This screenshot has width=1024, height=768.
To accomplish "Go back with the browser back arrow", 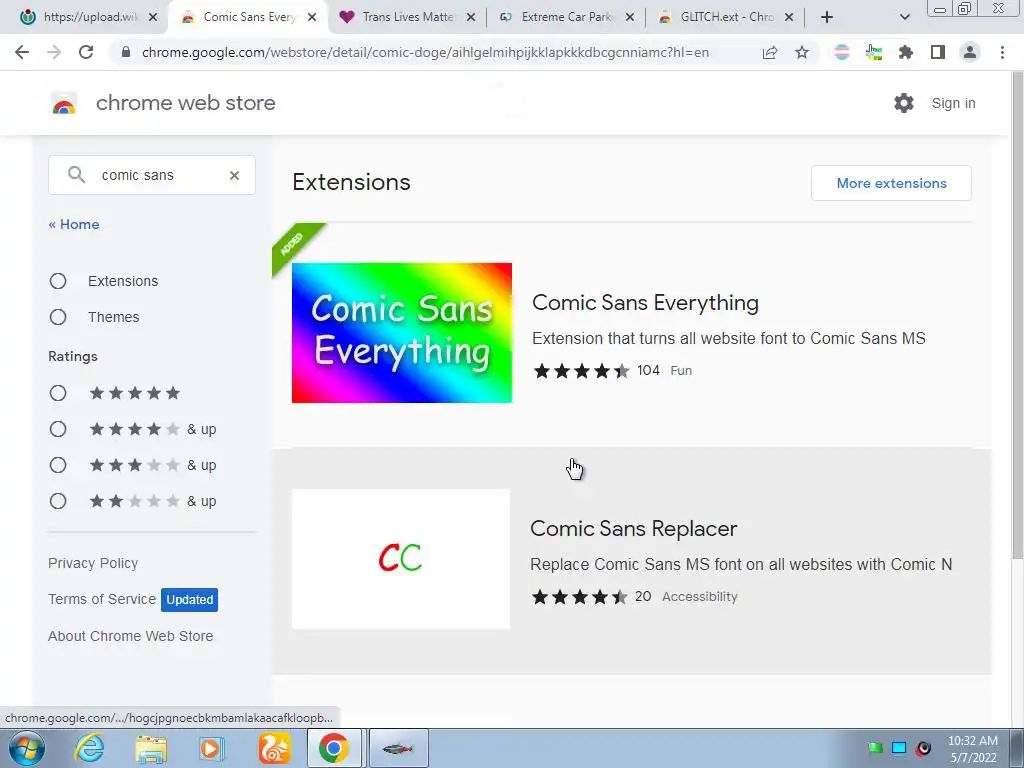I will [22, 52].
